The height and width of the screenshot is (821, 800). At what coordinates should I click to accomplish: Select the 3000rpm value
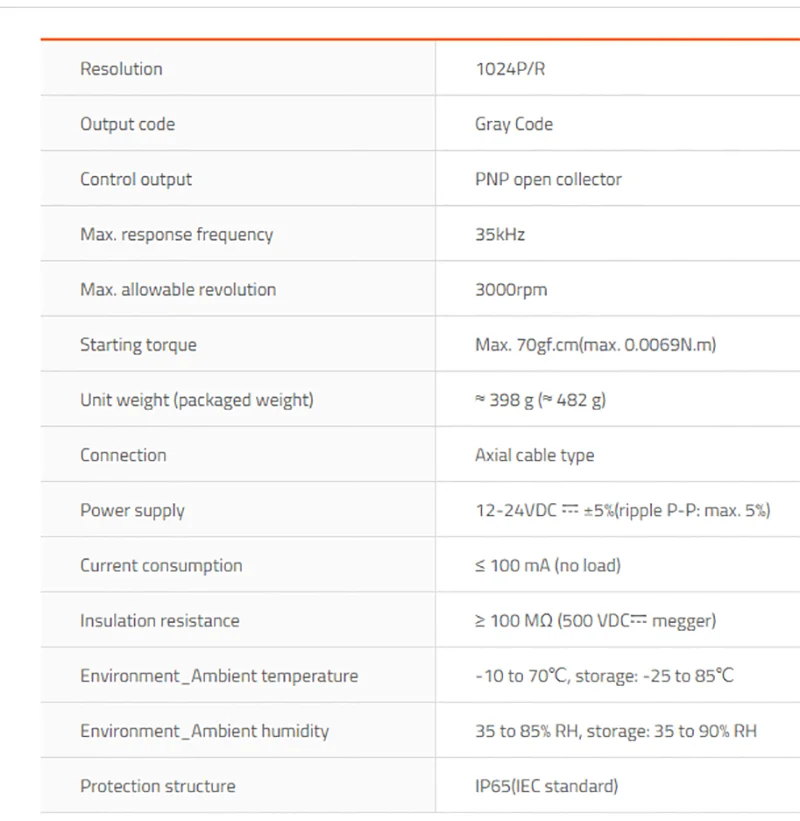point(511,290)
